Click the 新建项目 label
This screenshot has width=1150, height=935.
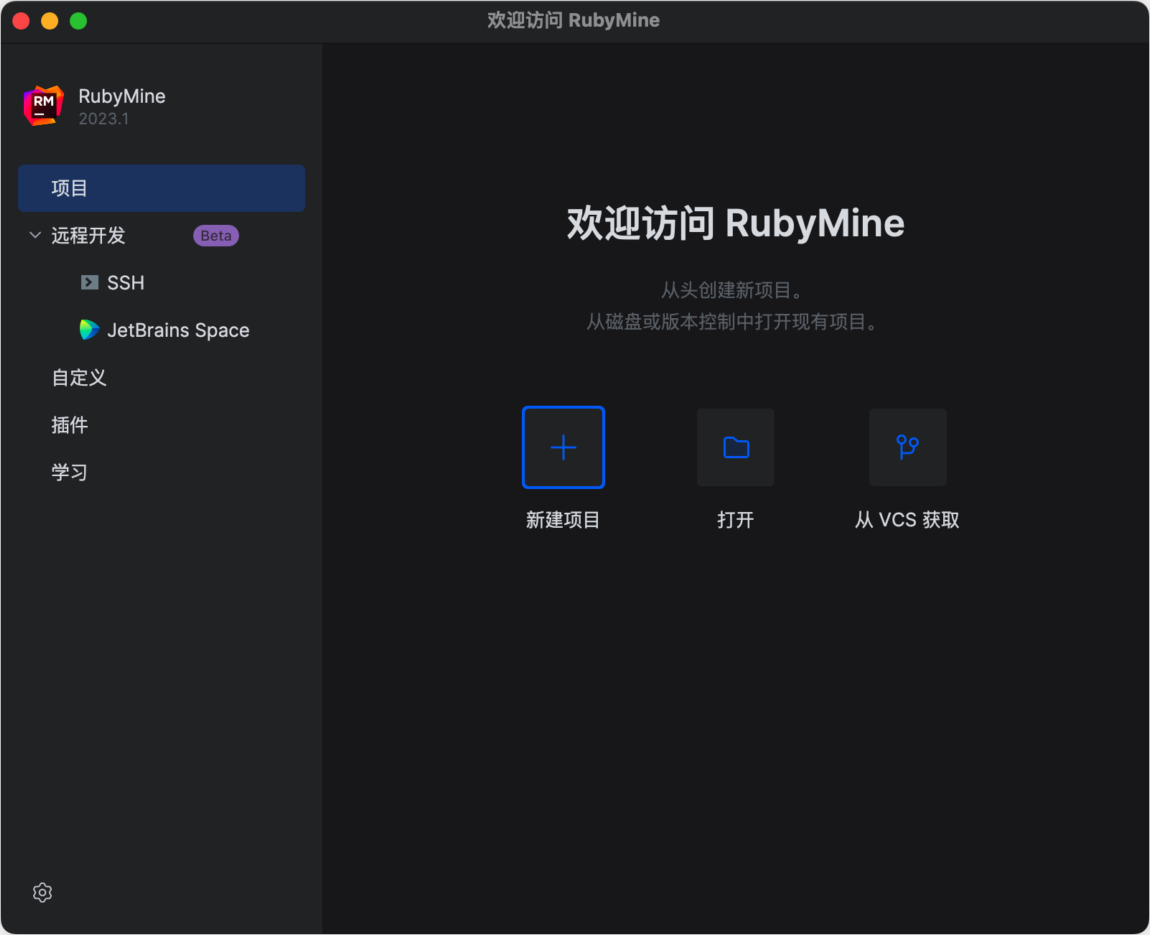[x=563, y=520]
